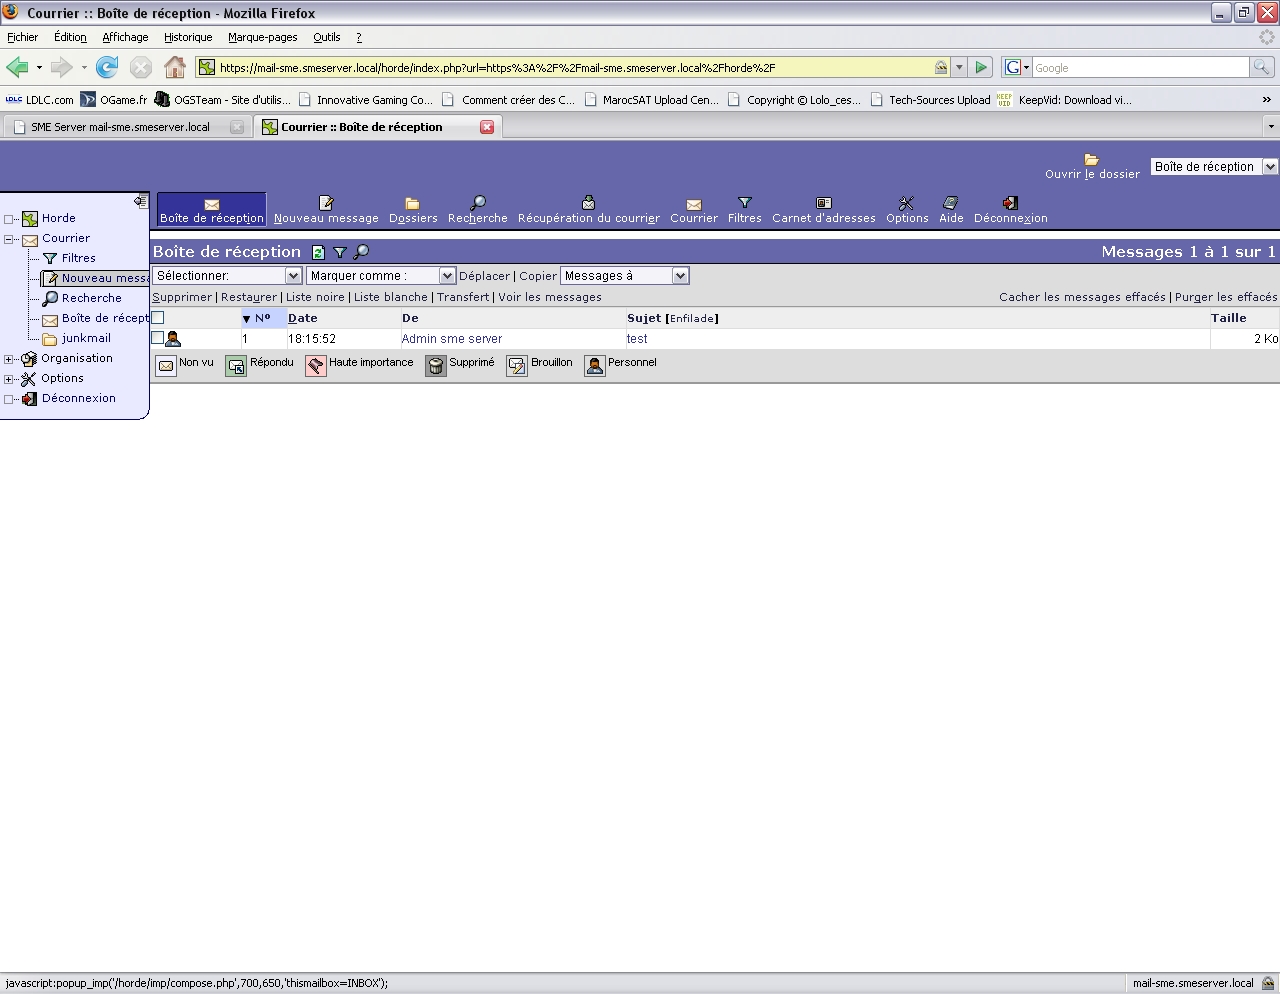Viewport: 1280px width, 994px height.
Task: Collapse sidebar with the arrow icon
Action: [x=140, y=202]
